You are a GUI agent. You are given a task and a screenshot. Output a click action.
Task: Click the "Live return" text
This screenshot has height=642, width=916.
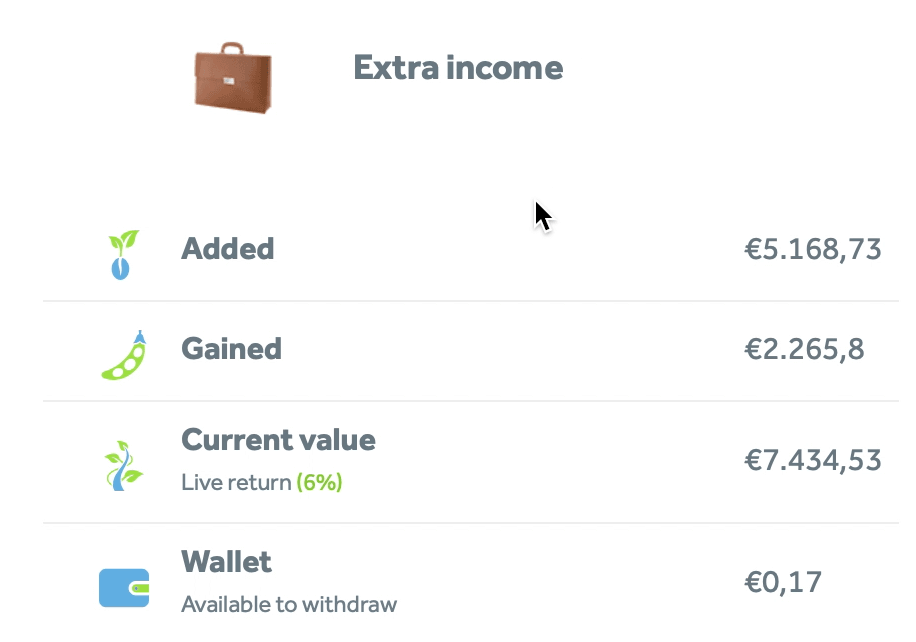click(x=236, y=483)
